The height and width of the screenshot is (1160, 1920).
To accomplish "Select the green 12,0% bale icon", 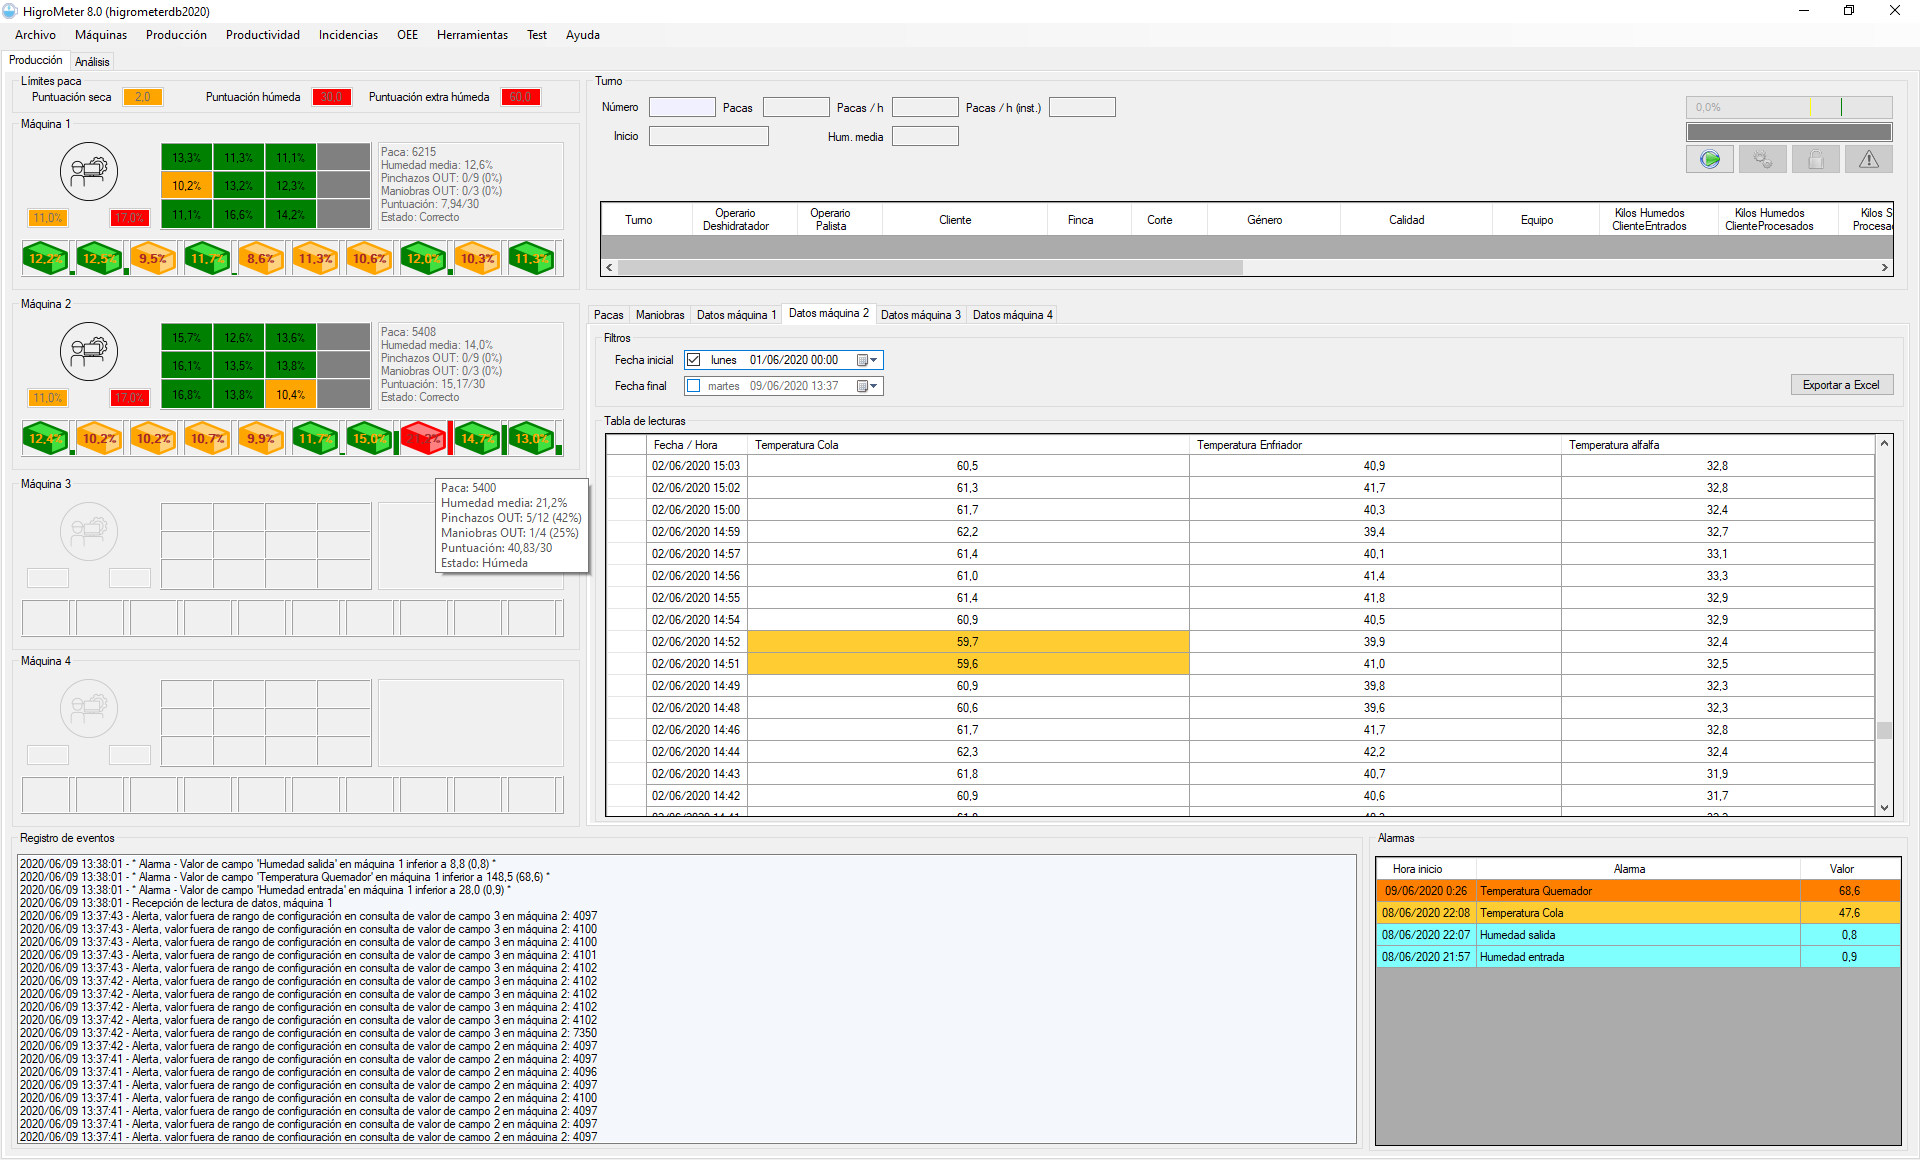I will click(x=424, y=258).
